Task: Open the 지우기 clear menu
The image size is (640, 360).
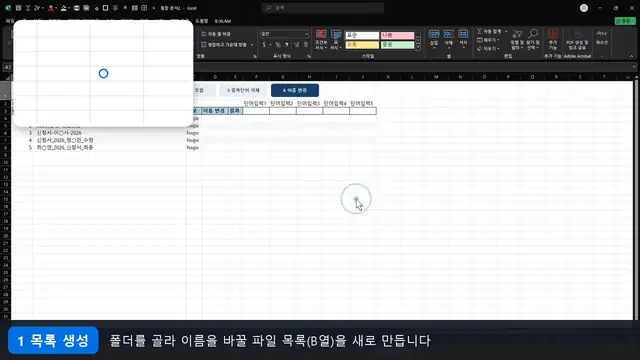Action: point(488,49)
